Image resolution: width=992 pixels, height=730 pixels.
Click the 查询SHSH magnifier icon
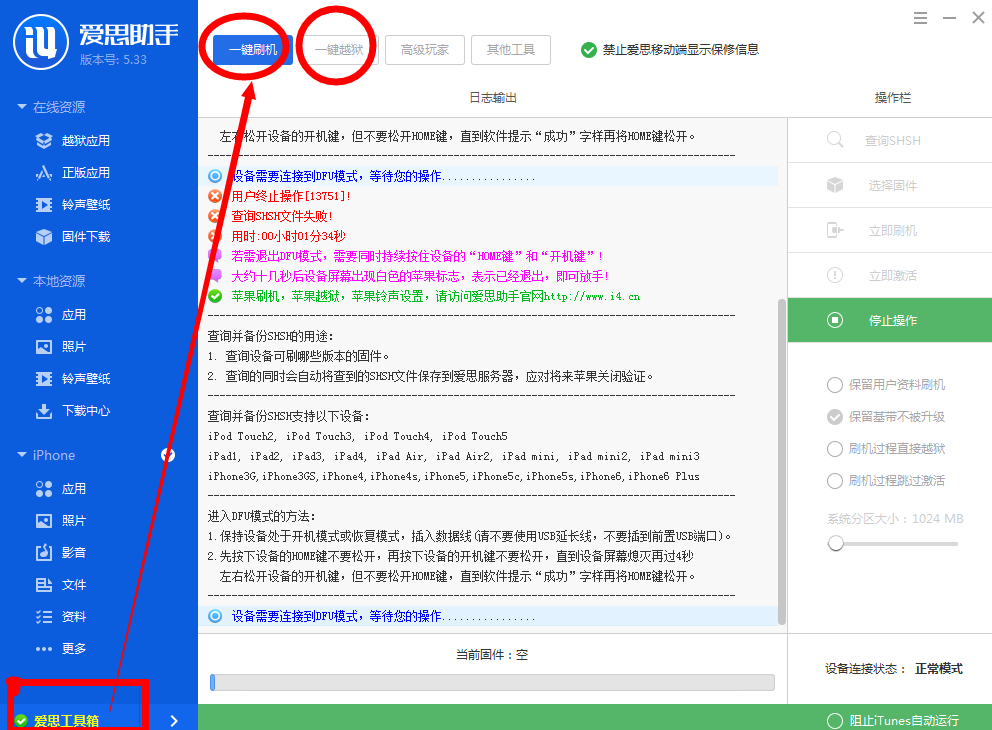point(836,139)
